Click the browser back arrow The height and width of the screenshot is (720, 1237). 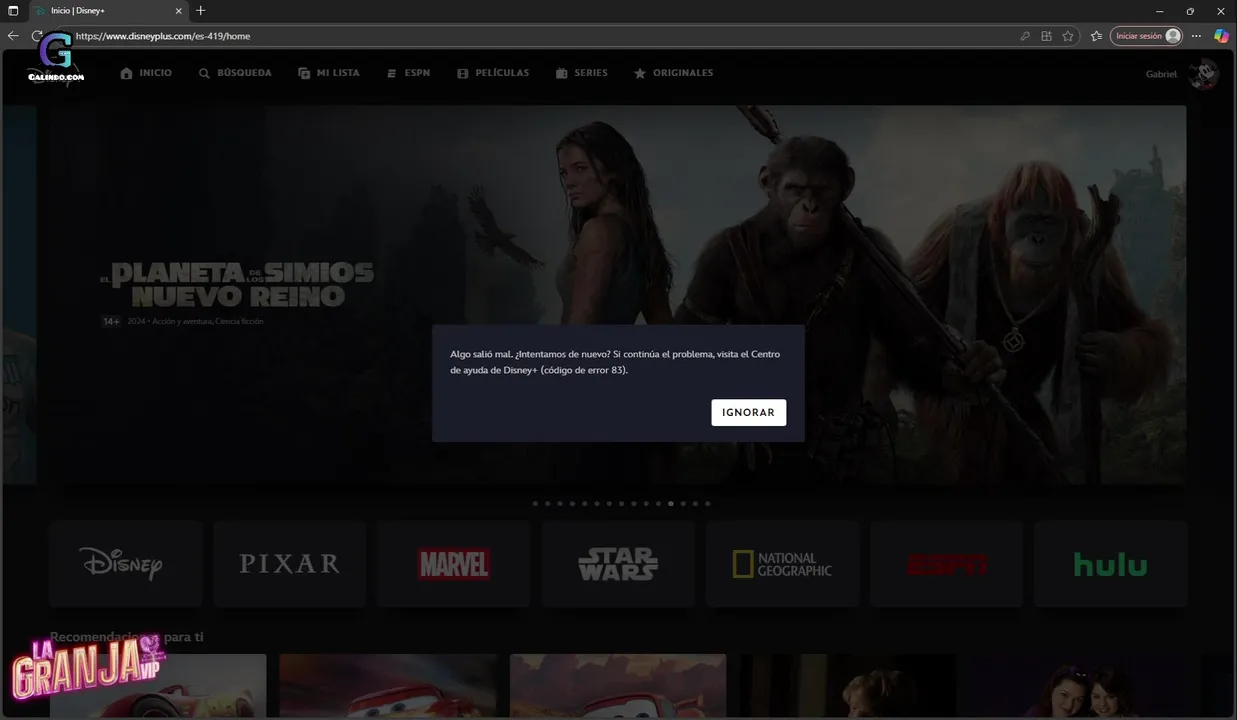point(13,36)
